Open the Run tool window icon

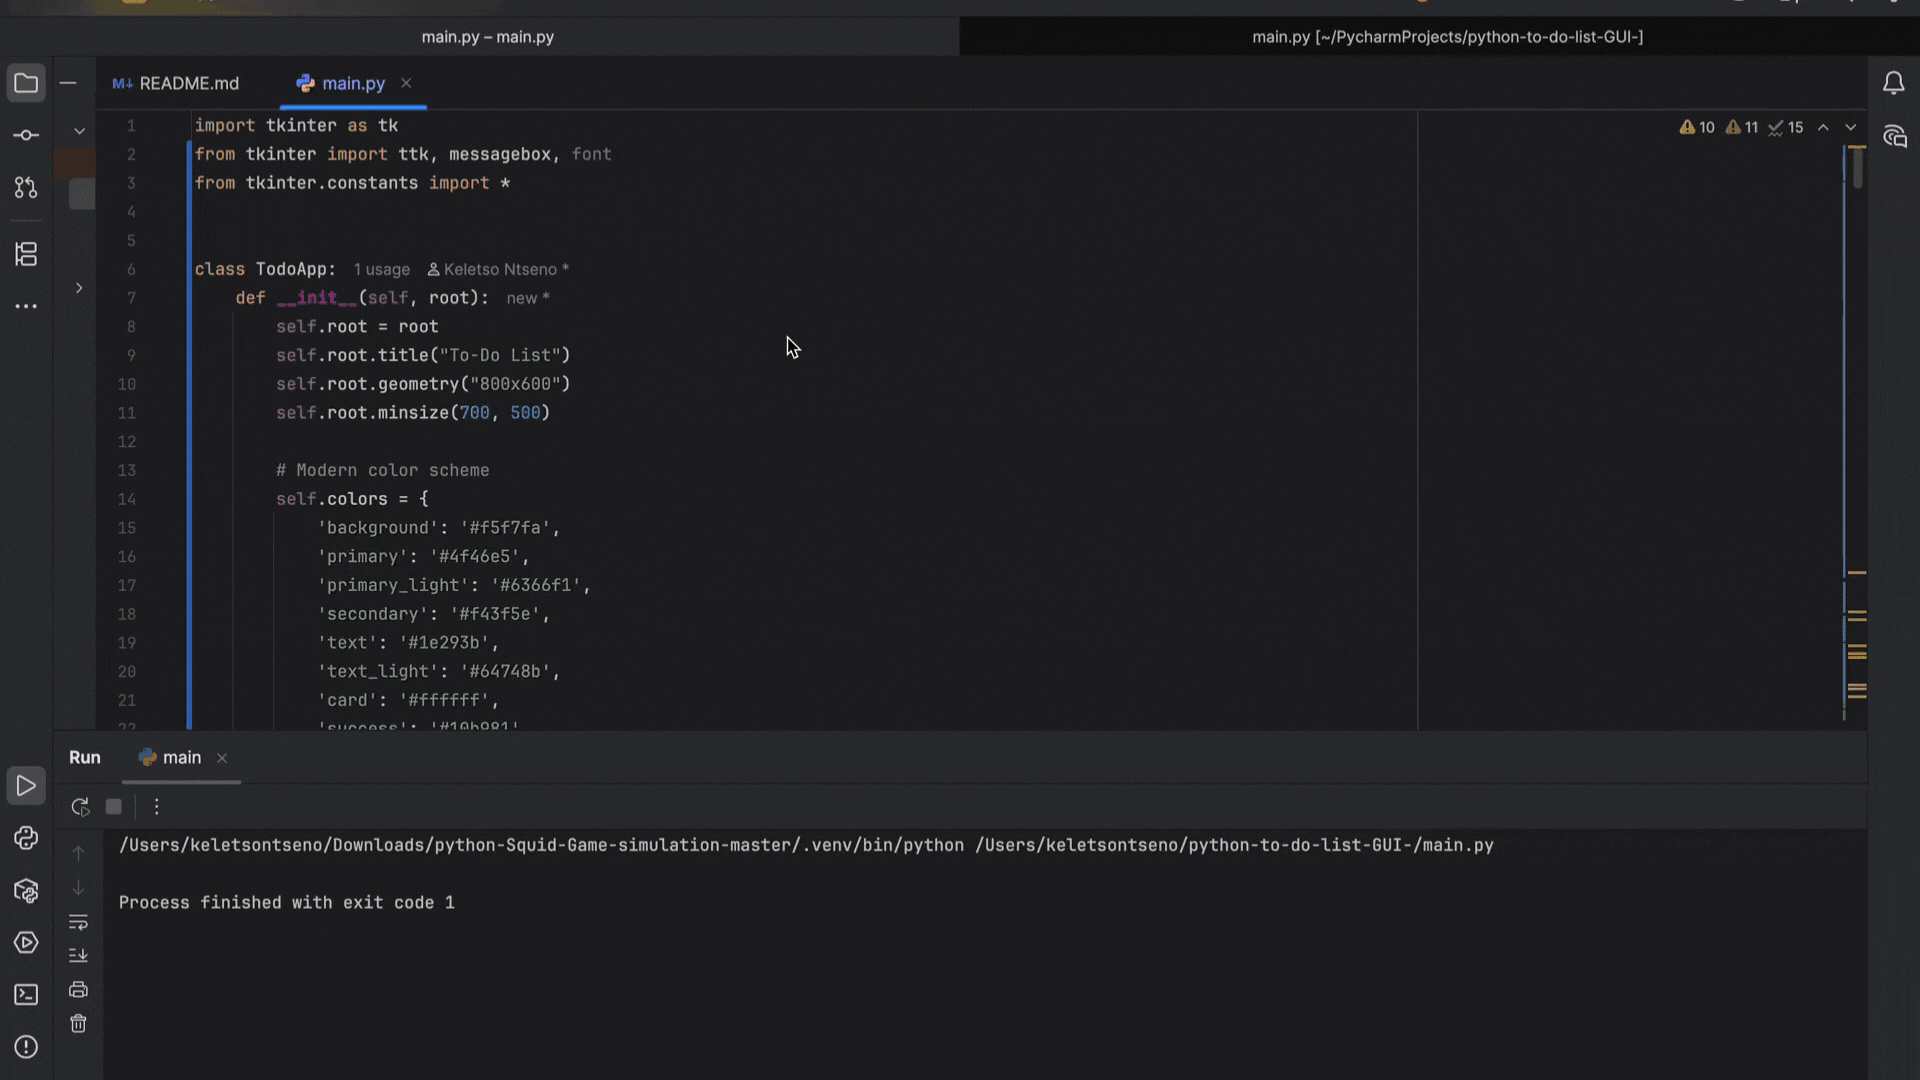pyautogui.click(x=26, y=786)
